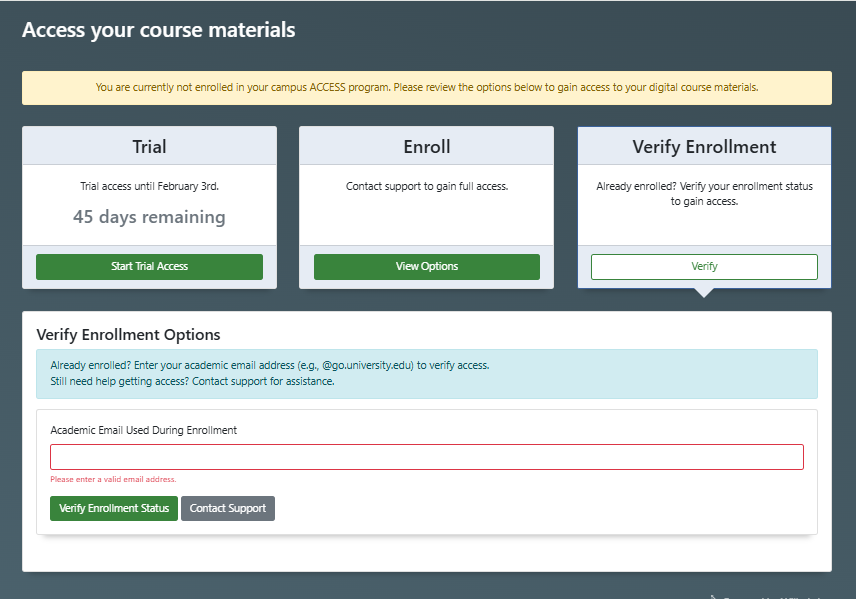
Task: Click the Contact Support button
Action: (x=228, y=508)
